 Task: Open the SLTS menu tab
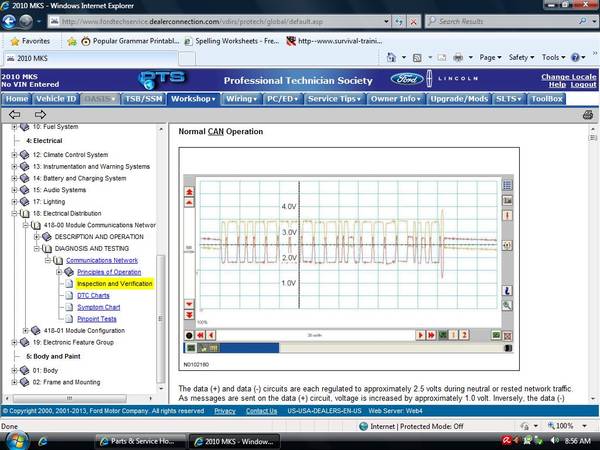[509, 99]
